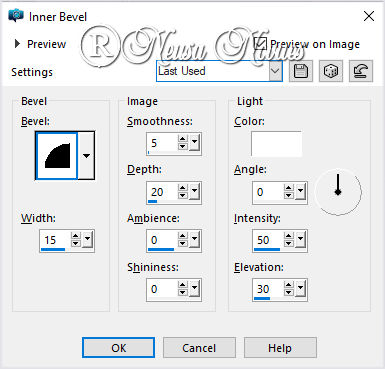The width and height of the screenshot is (385, 369).
Task: Increase Width with the up arrow
Action: (76, 236)
